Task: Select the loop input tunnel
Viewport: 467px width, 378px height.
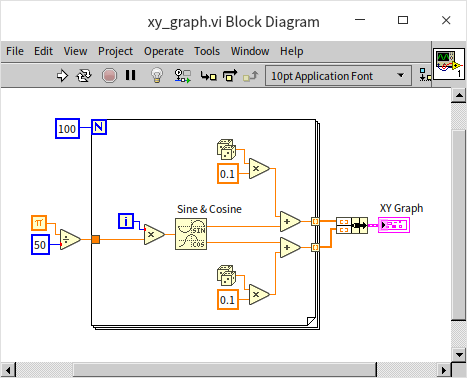Action: (96, 239)
